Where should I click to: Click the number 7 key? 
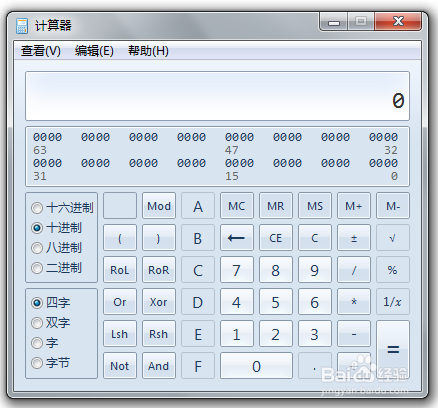pos(237,270)
